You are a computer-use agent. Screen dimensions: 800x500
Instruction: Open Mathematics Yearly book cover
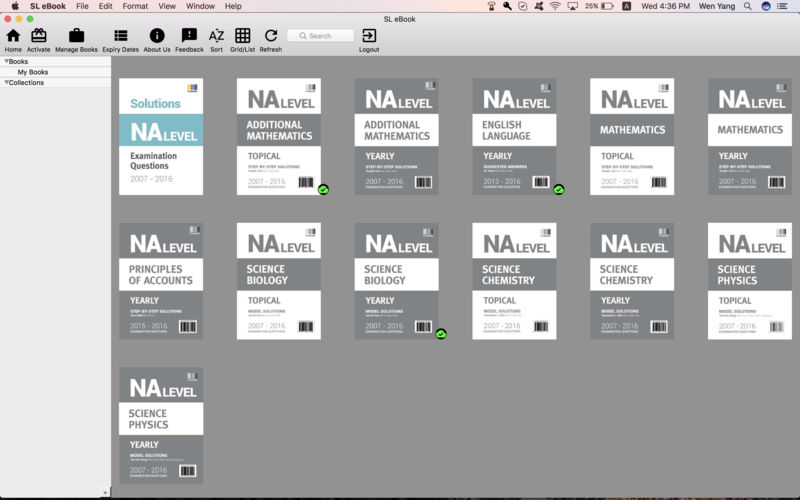click(x=750, y=136)
